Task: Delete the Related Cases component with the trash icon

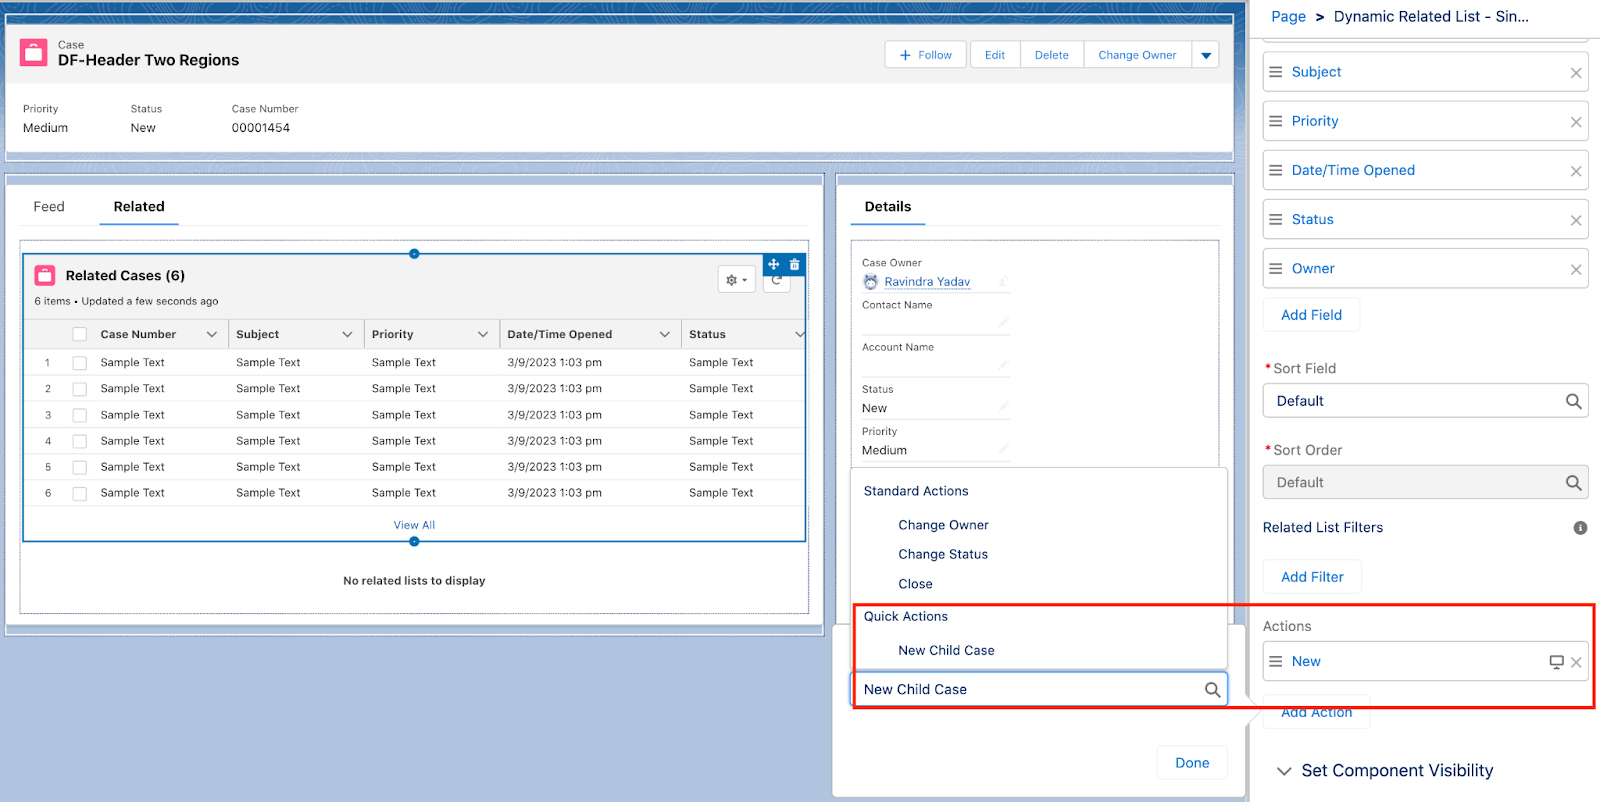Action: tap(795, 264)
